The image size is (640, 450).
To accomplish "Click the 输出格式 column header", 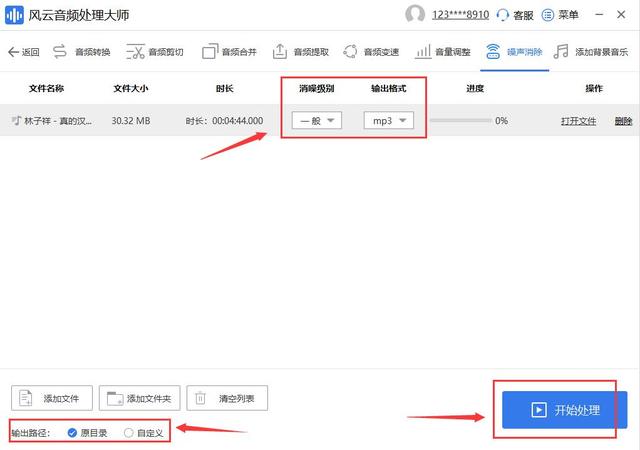I will (x=388, y=88).
